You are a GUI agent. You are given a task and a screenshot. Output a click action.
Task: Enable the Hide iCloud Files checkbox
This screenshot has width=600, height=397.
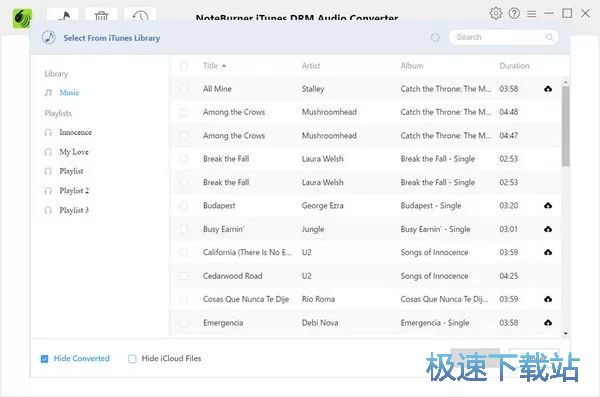132,359
